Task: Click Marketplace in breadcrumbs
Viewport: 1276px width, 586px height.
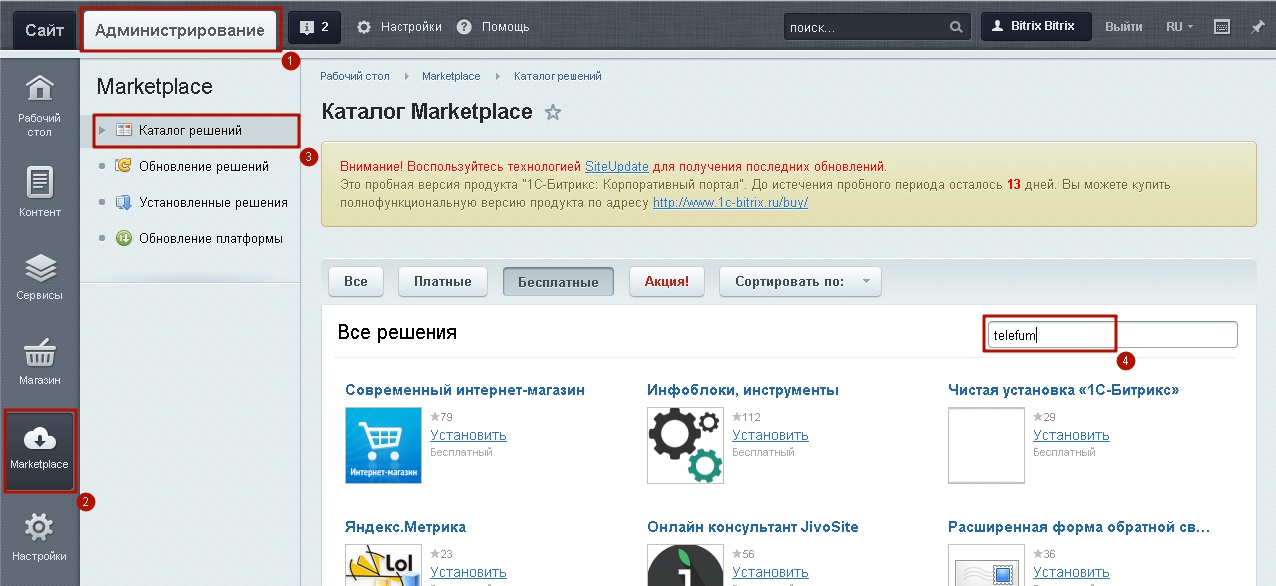Action: 451,76
